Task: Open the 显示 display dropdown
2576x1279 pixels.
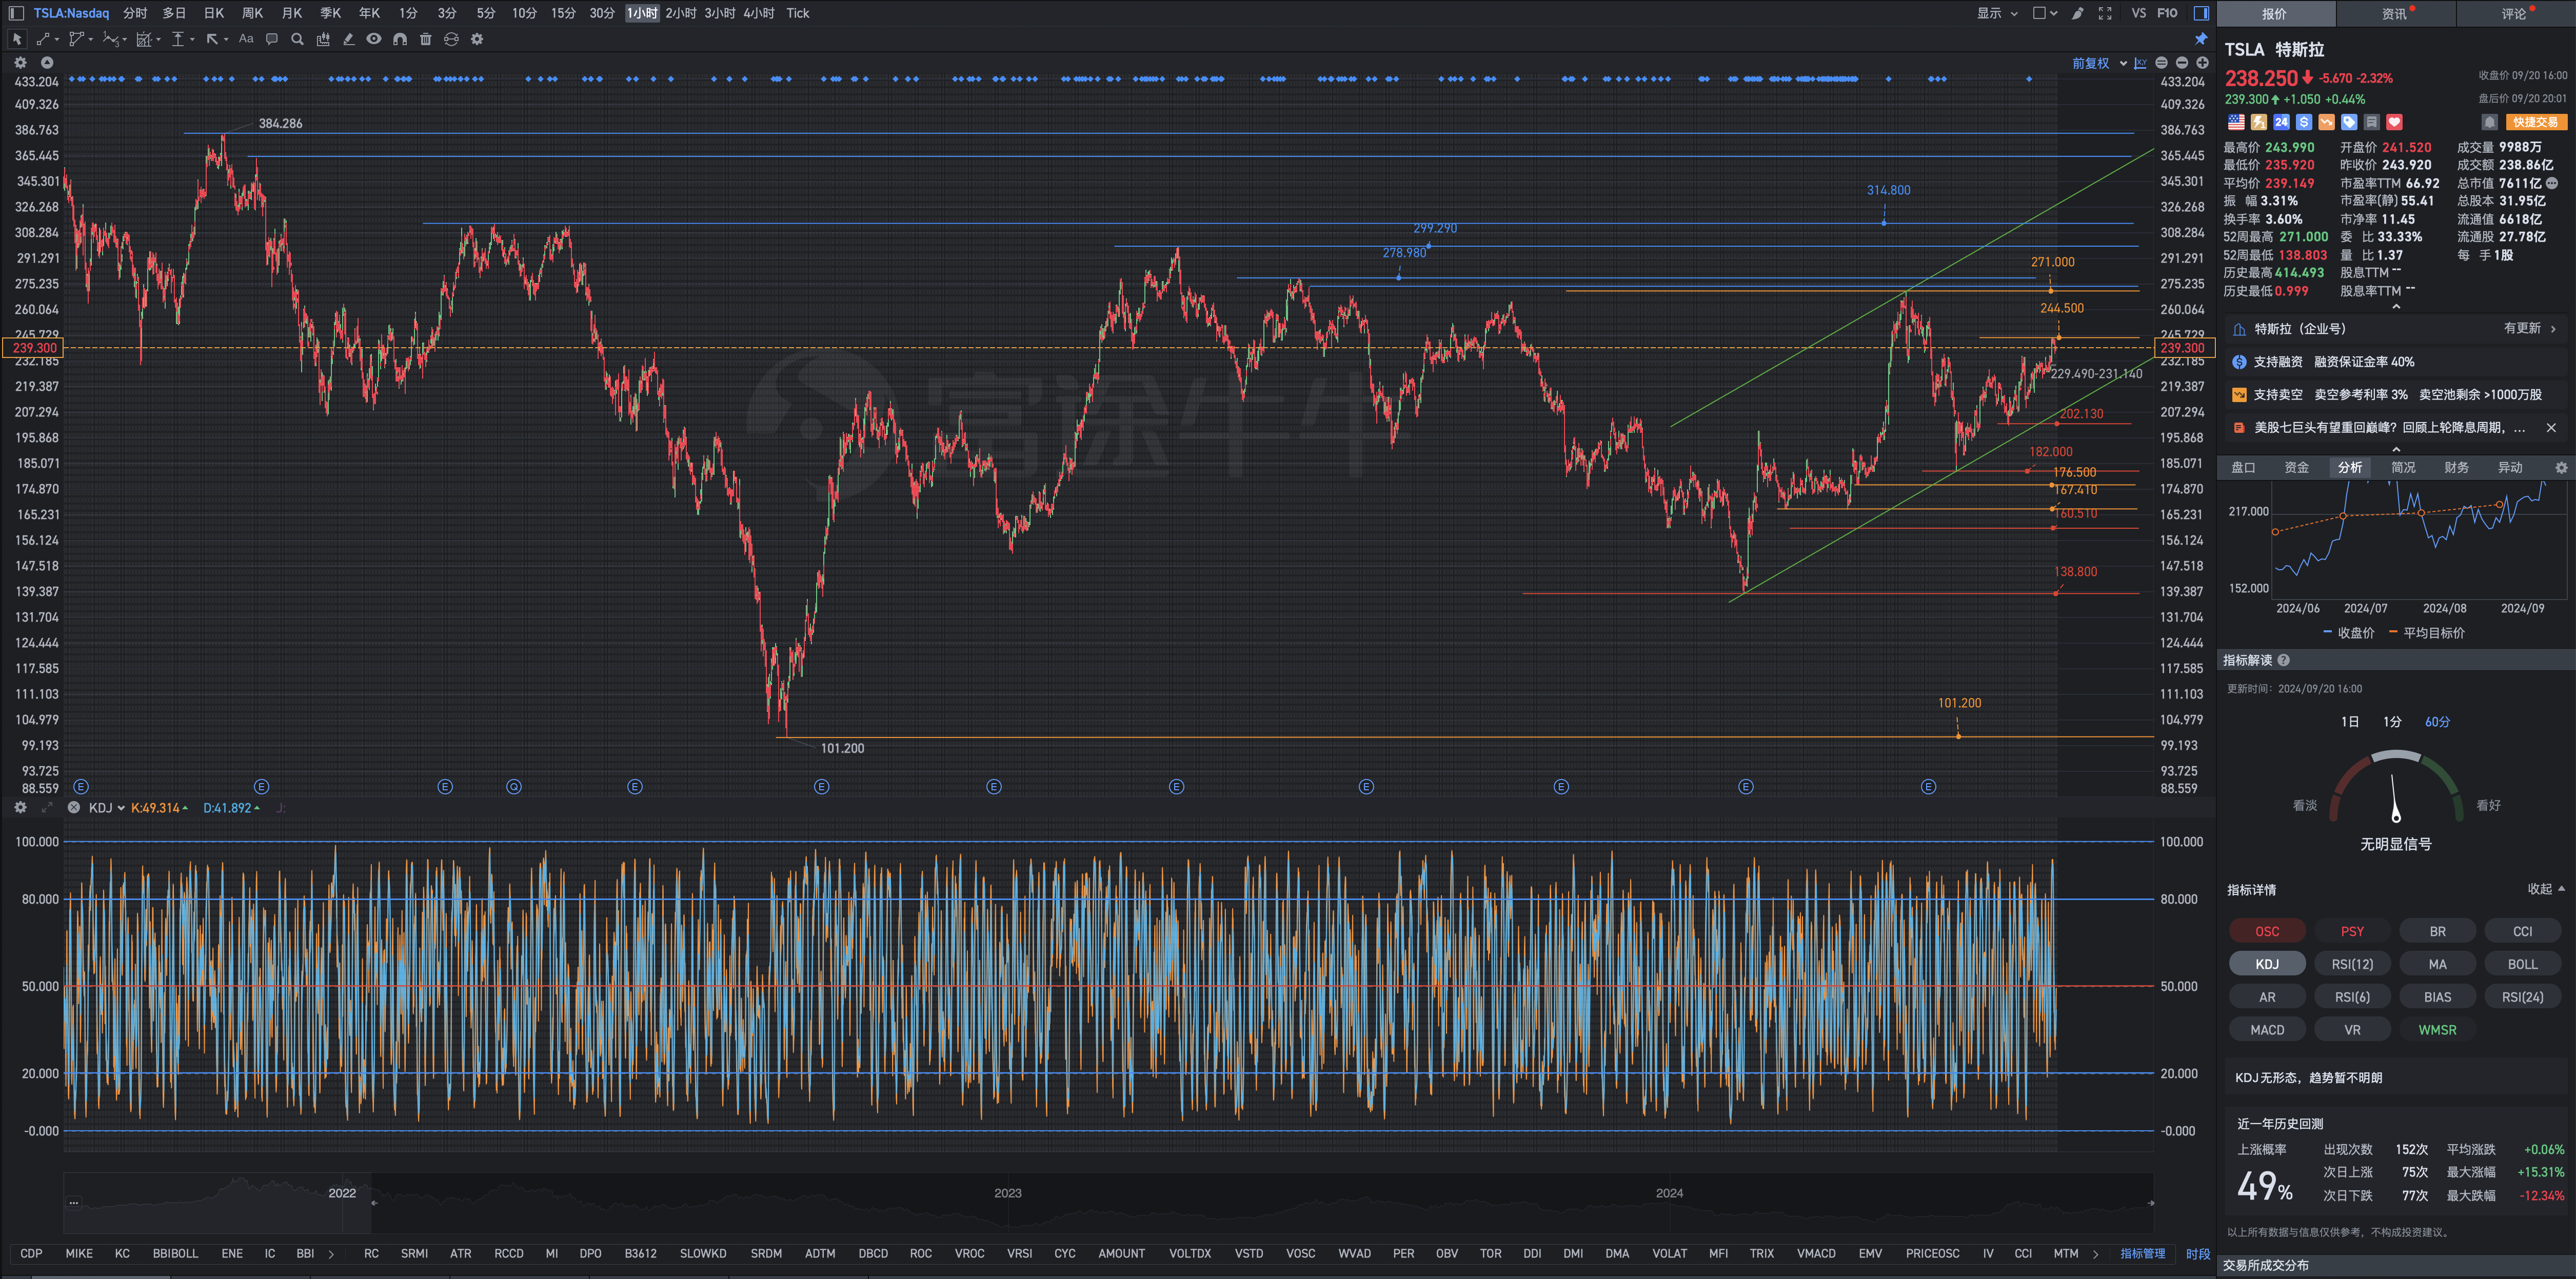Action: click(1997, 13)
